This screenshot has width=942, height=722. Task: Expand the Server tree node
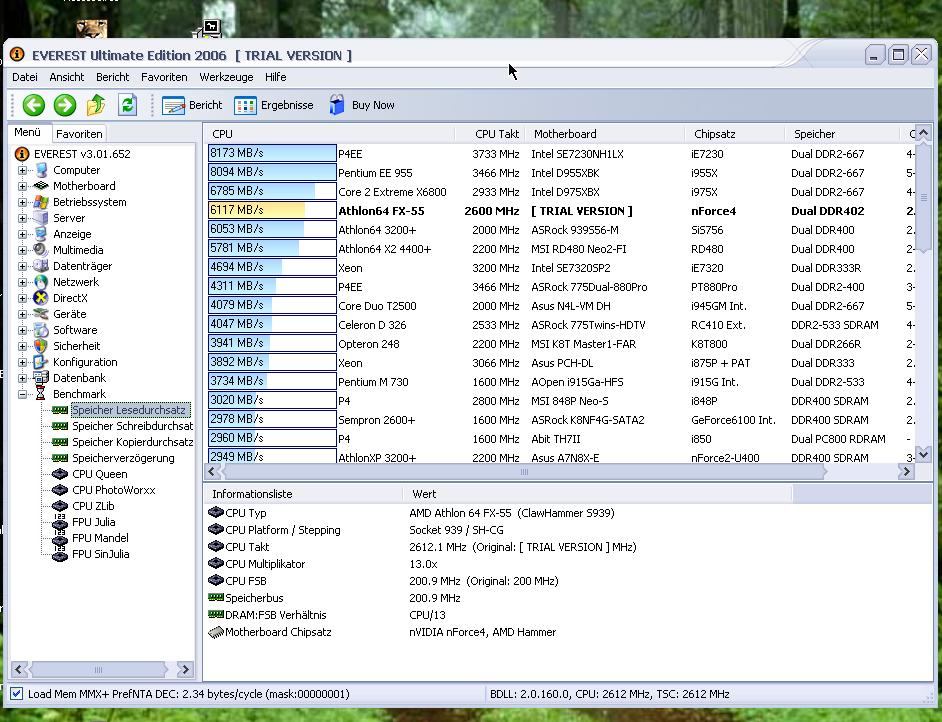coord(22,218)
